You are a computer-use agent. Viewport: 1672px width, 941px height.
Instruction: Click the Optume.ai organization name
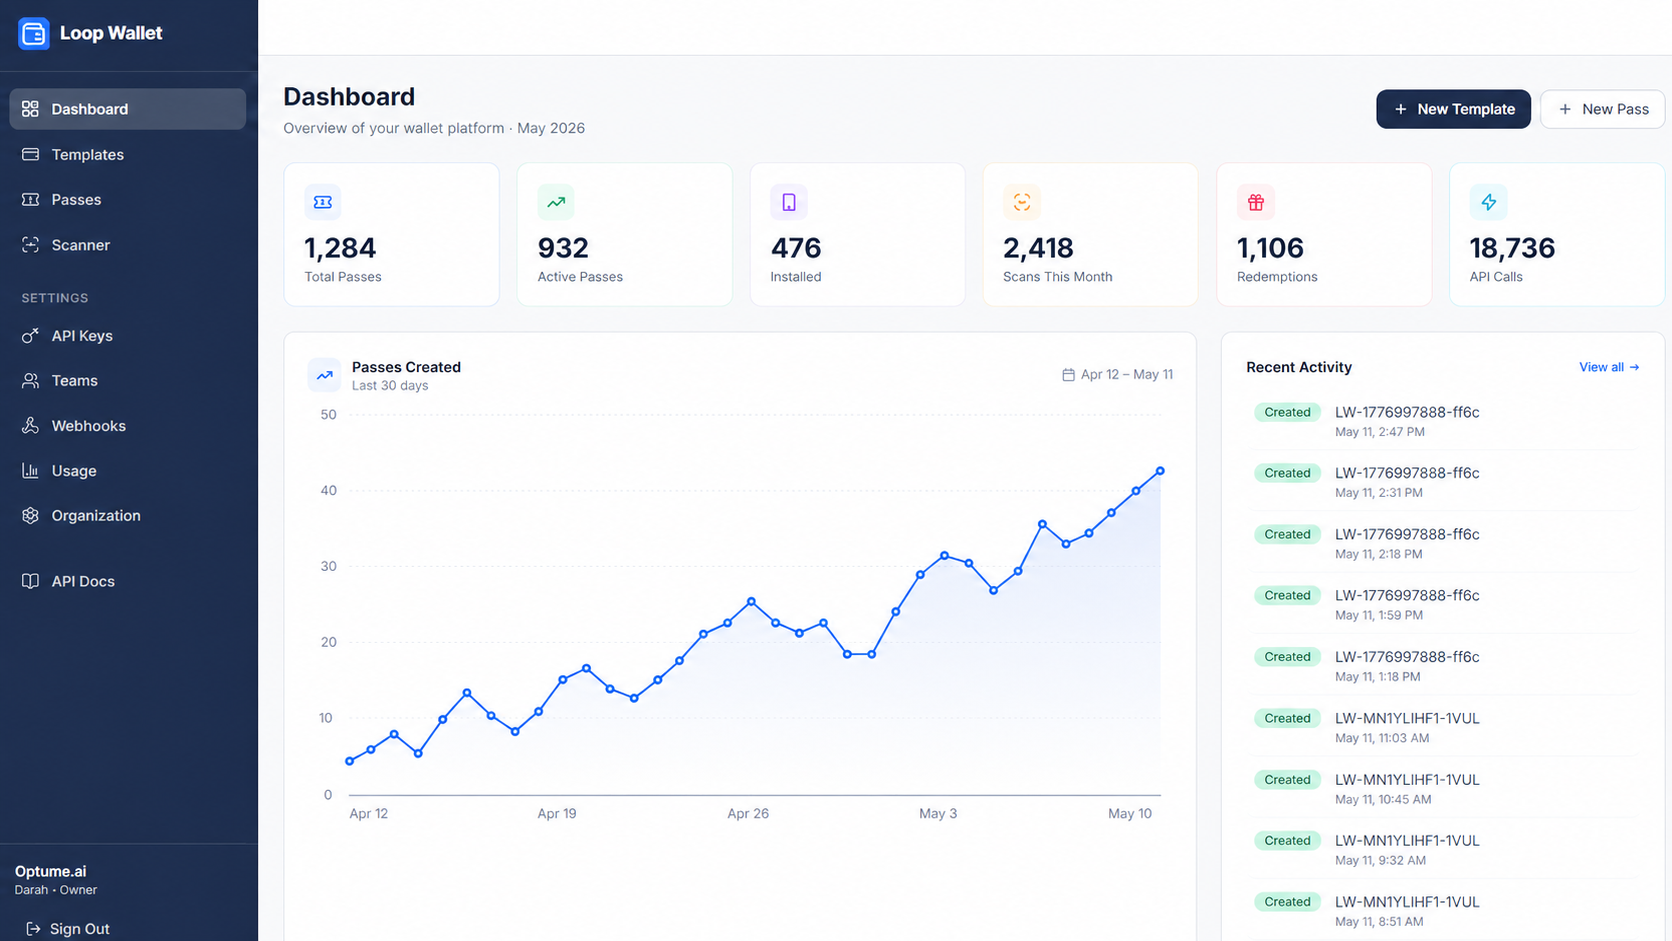50,871
